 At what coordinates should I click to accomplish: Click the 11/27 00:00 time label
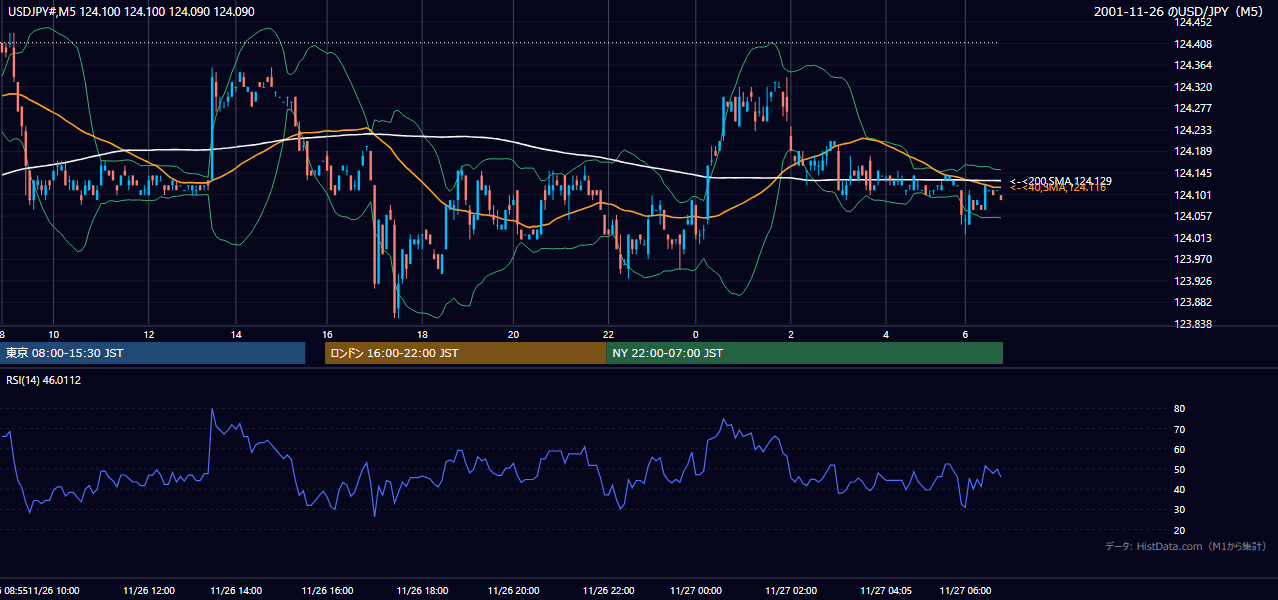[695, 590]
